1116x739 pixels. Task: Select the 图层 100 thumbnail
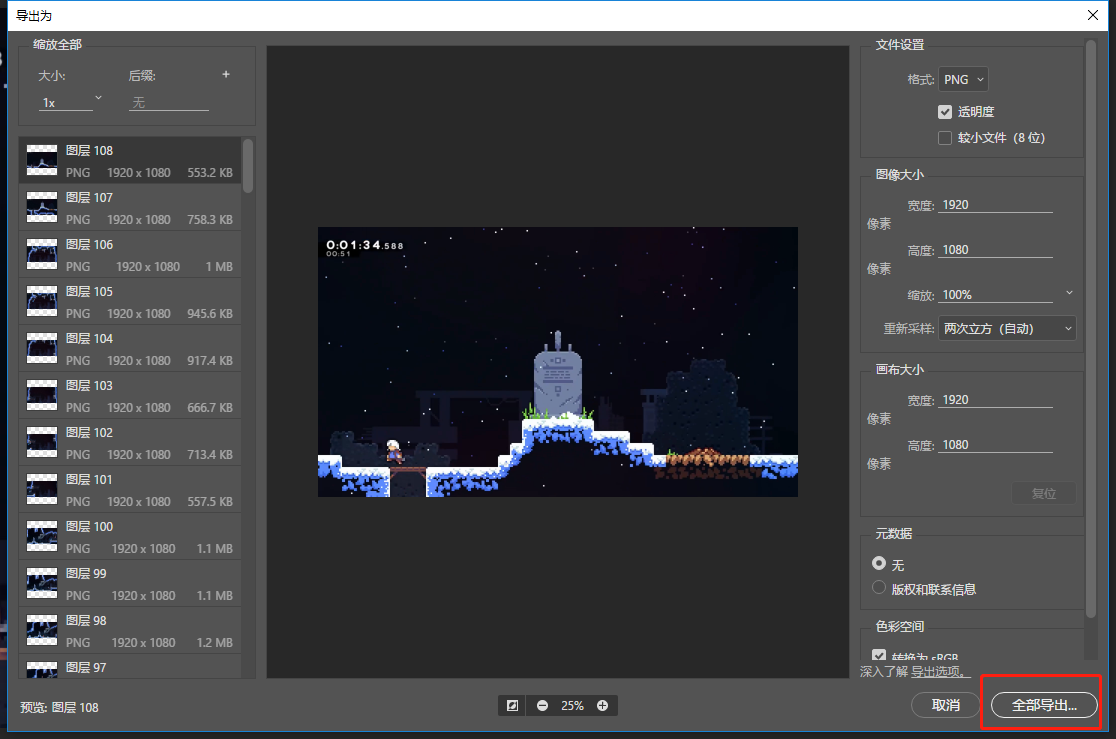(x=42, y=536)
